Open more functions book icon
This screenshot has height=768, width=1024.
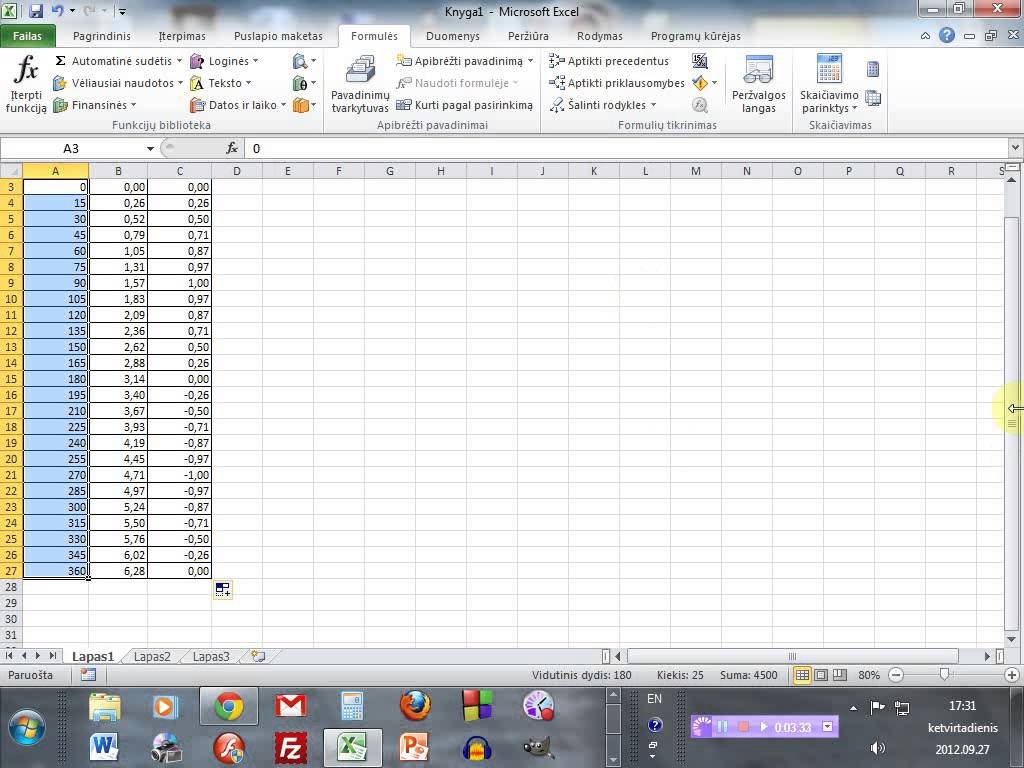pos(304,104)
